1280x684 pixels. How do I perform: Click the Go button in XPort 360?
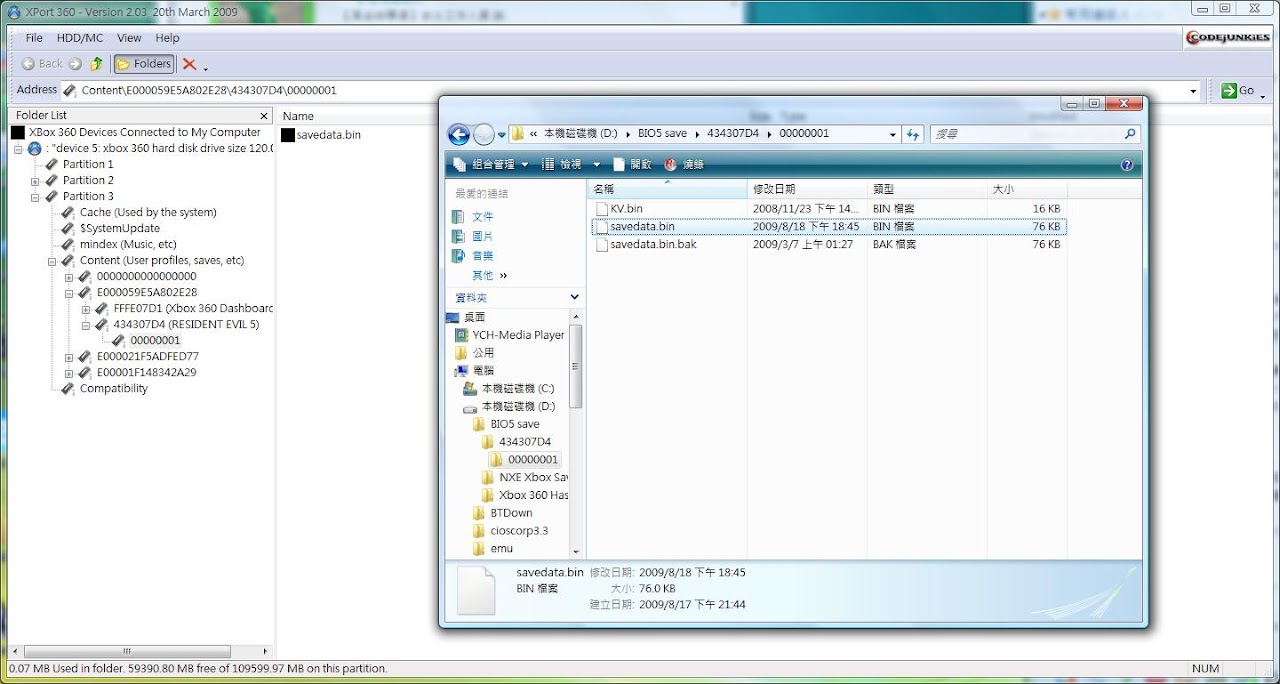pos(1238,90)
